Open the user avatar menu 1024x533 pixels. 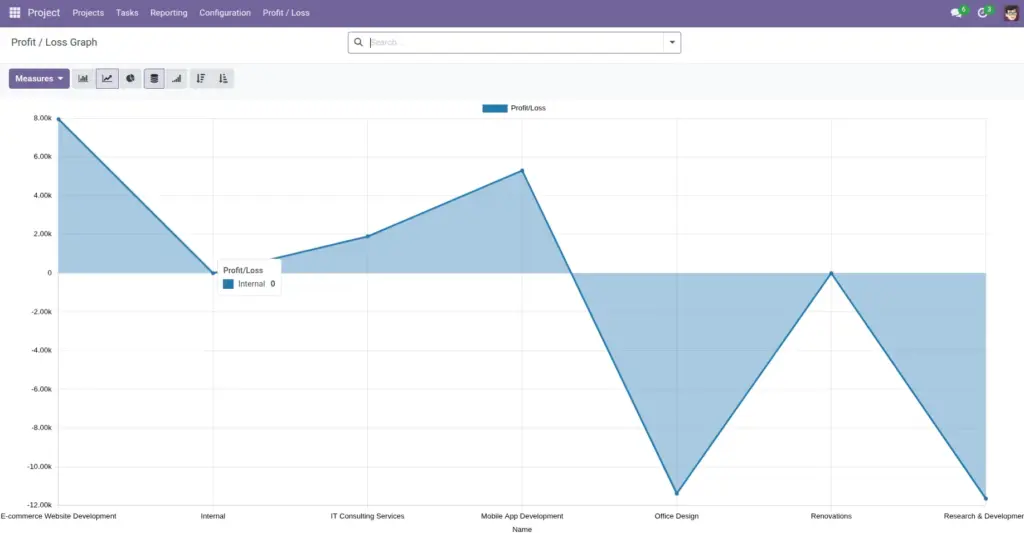[1011, 12]
